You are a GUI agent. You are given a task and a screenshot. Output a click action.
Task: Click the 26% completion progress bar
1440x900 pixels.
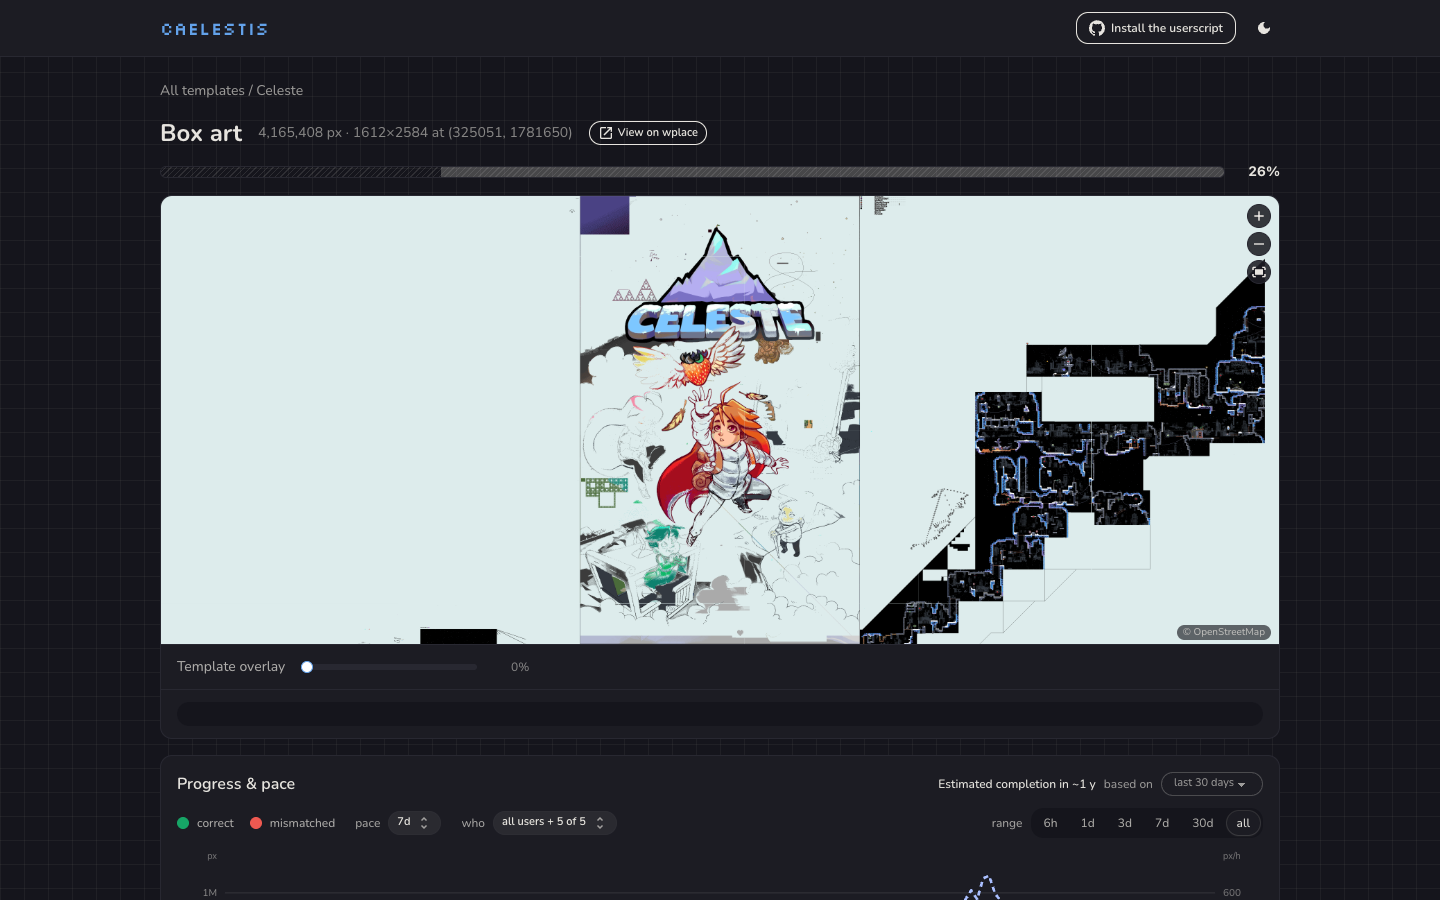pos(692,172)
